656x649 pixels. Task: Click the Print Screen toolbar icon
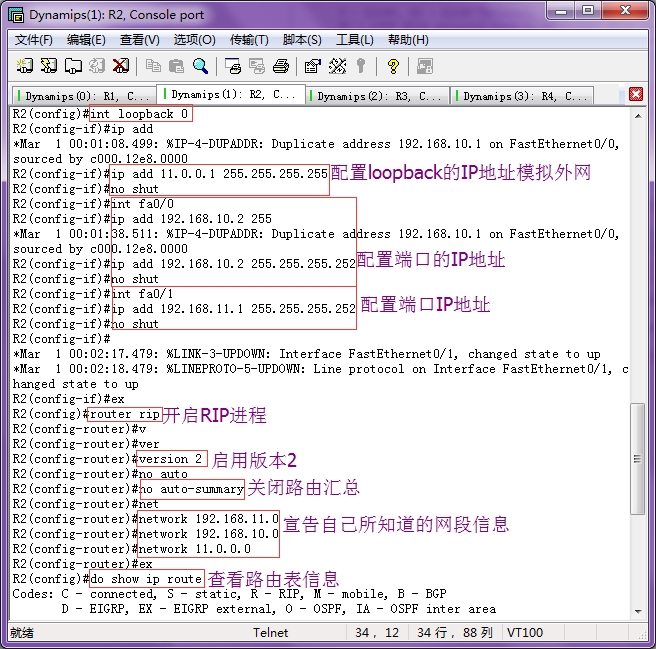[233, 66]
